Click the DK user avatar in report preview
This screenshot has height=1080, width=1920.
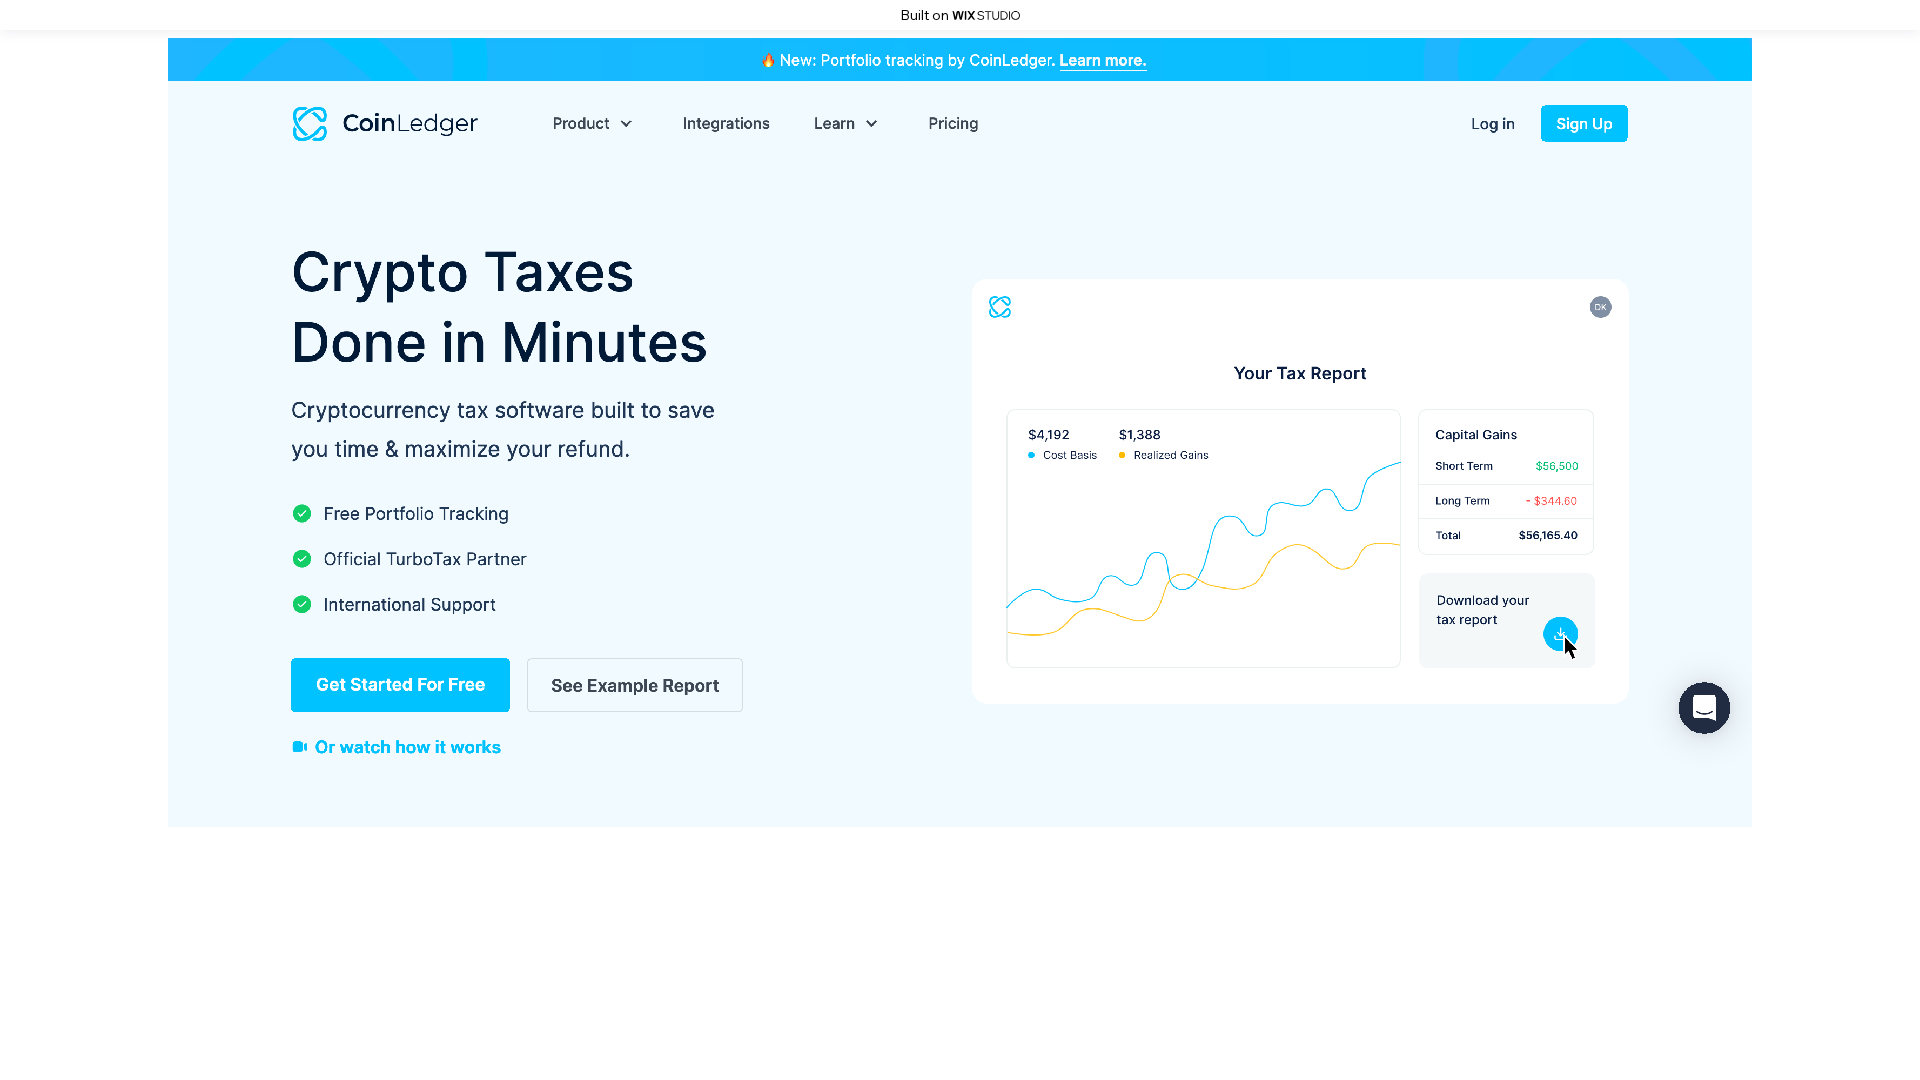click(1600, 307)
